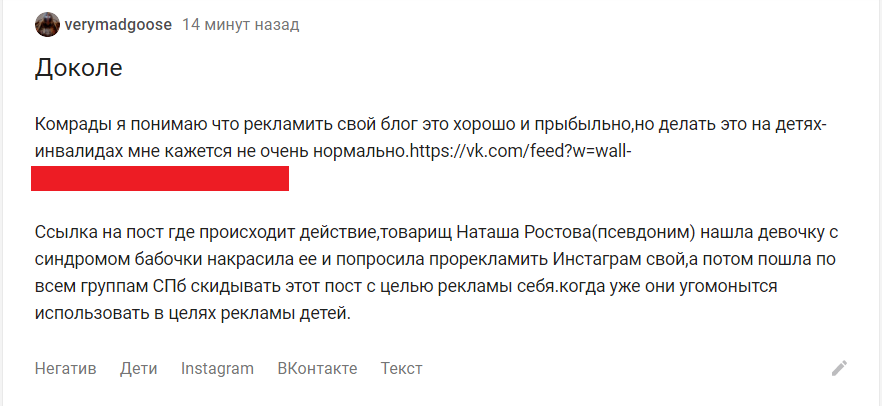
Task: Open the verymadgoose username profile link
Action: tap(118, 25)
